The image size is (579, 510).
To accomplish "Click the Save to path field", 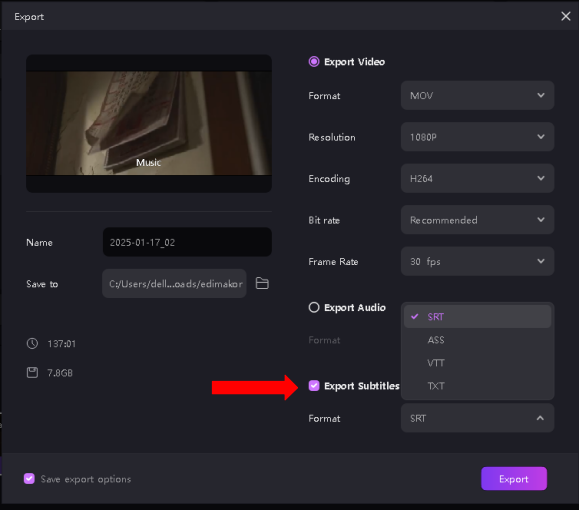I will click(x=174, y=284).
